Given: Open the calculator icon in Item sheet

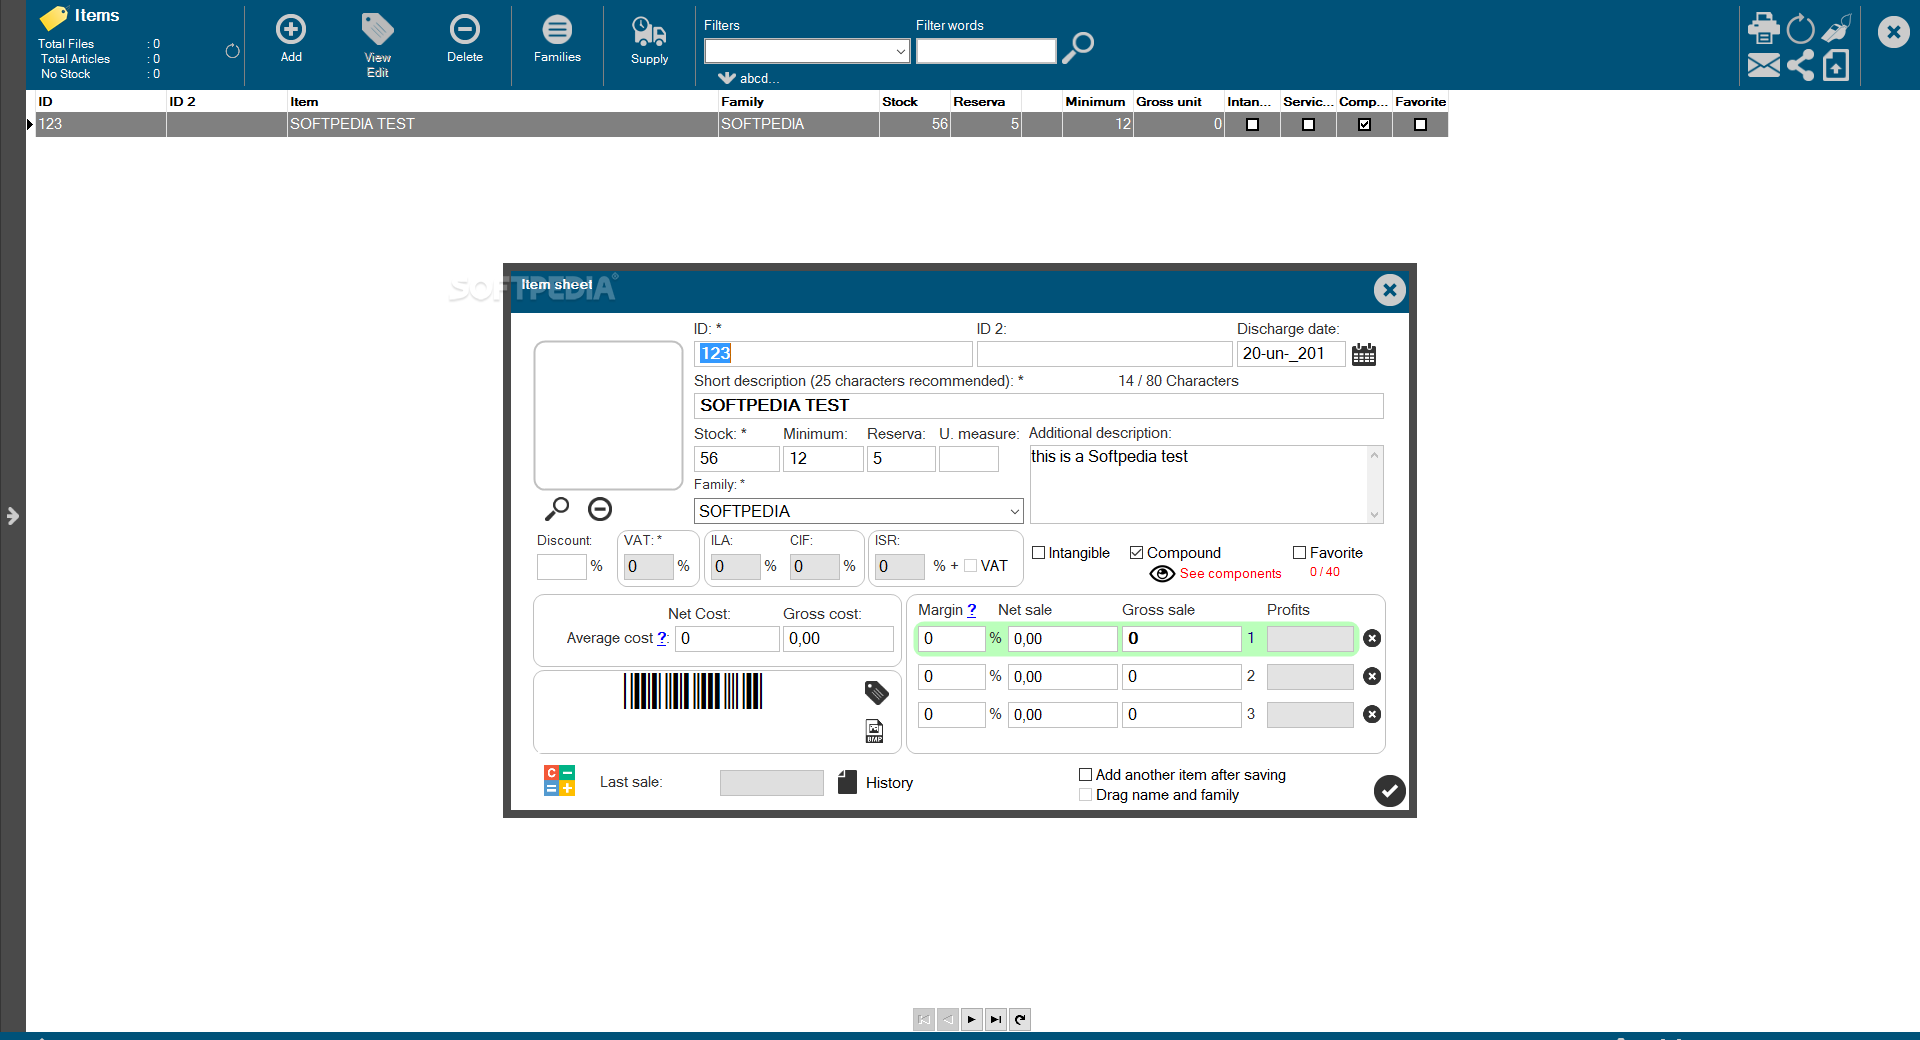Looking at the screenshot, I should (559, 780).
